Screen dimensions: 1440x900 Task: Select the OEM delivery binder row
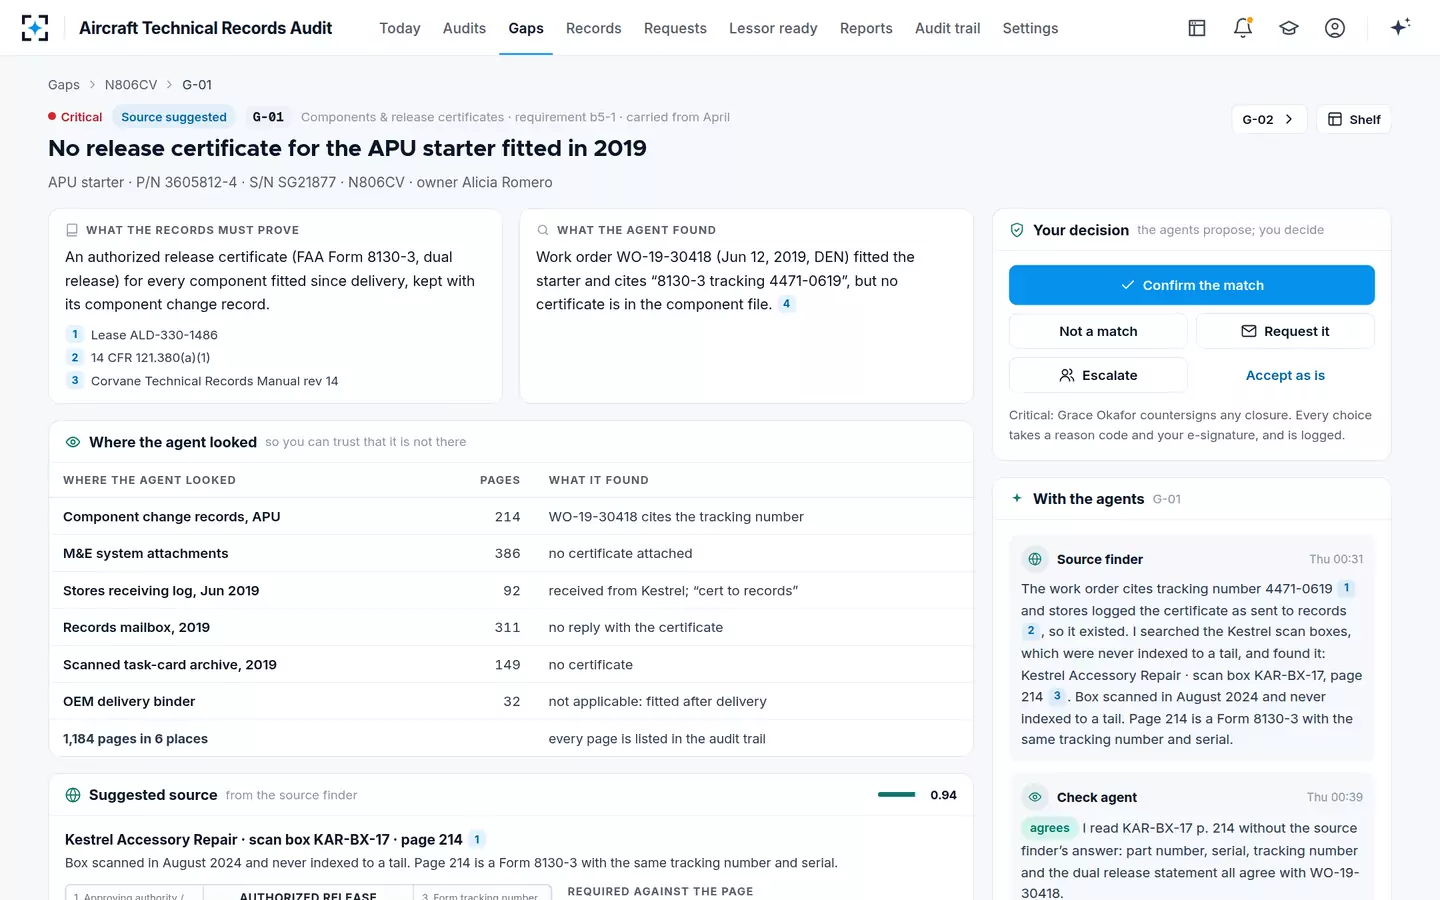click(511, 702)
